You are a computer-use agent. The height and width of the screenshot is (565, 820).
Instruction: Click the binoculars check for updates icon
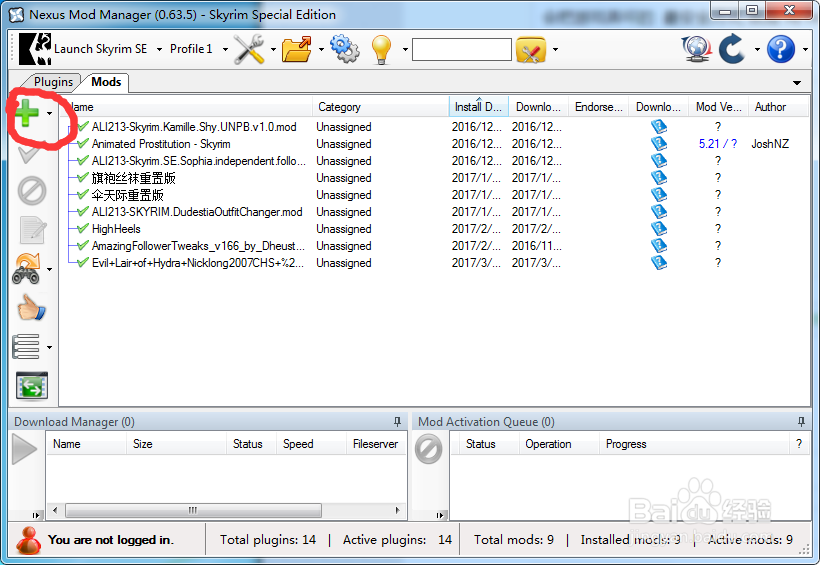[x=27, y=269]
